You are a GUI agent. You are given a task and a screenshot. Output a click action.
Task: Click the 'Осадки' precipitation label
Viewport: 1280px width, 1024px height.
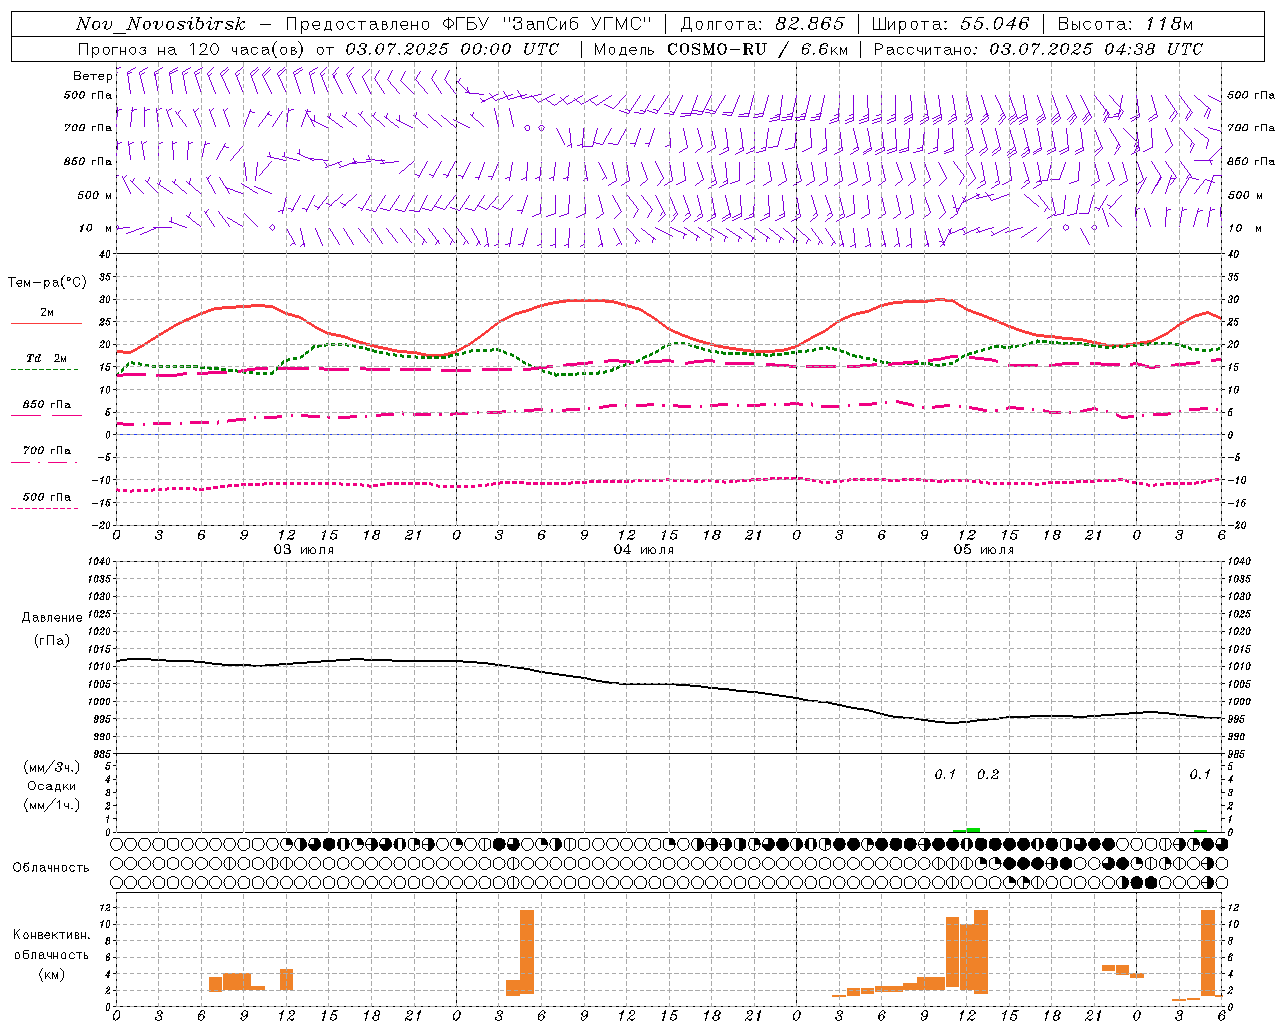(x=52, y=786)
